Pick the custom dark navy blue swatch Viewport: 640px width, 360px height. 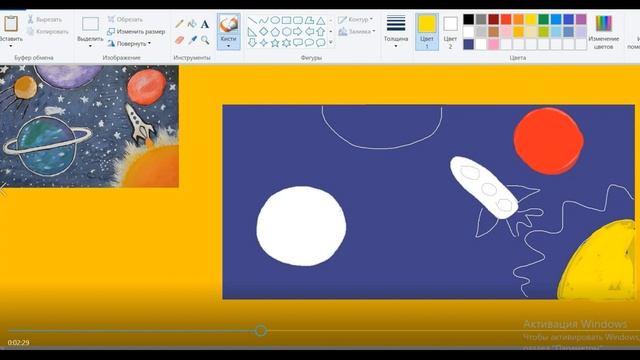coord(469,44)
